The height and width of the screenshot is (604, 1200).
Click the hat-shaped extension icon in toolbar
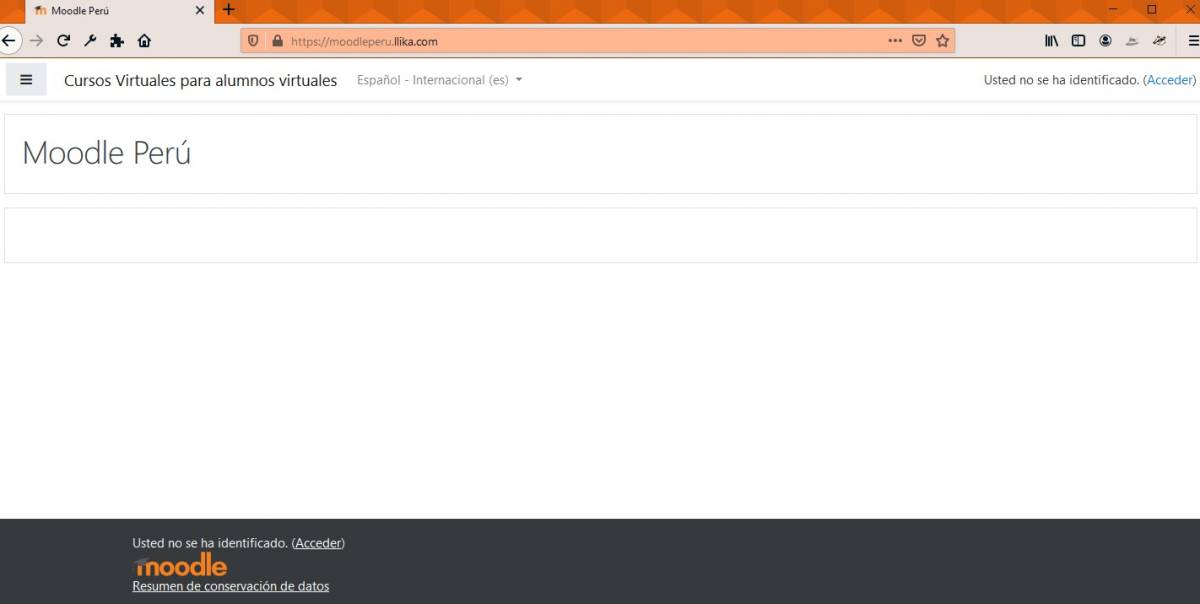coord(1132,41)
